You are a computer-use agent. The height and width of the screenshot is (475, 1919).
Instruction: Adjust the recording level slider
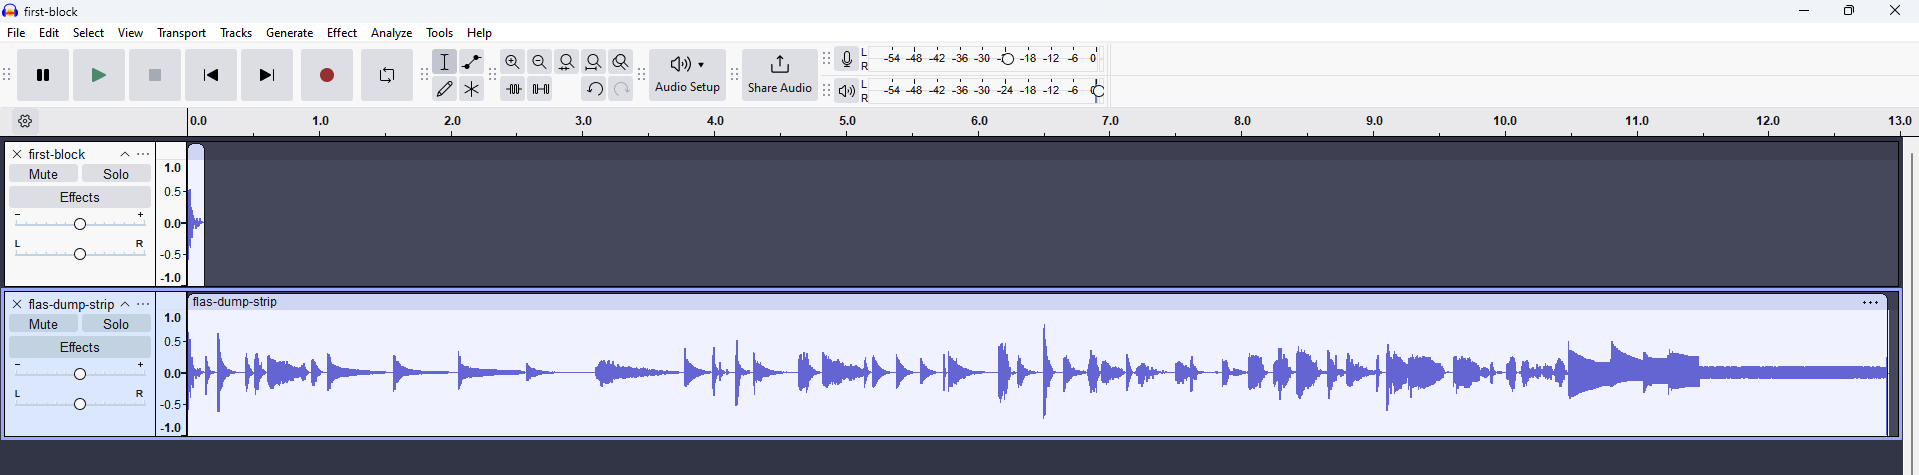click(x=1007, y=59)
